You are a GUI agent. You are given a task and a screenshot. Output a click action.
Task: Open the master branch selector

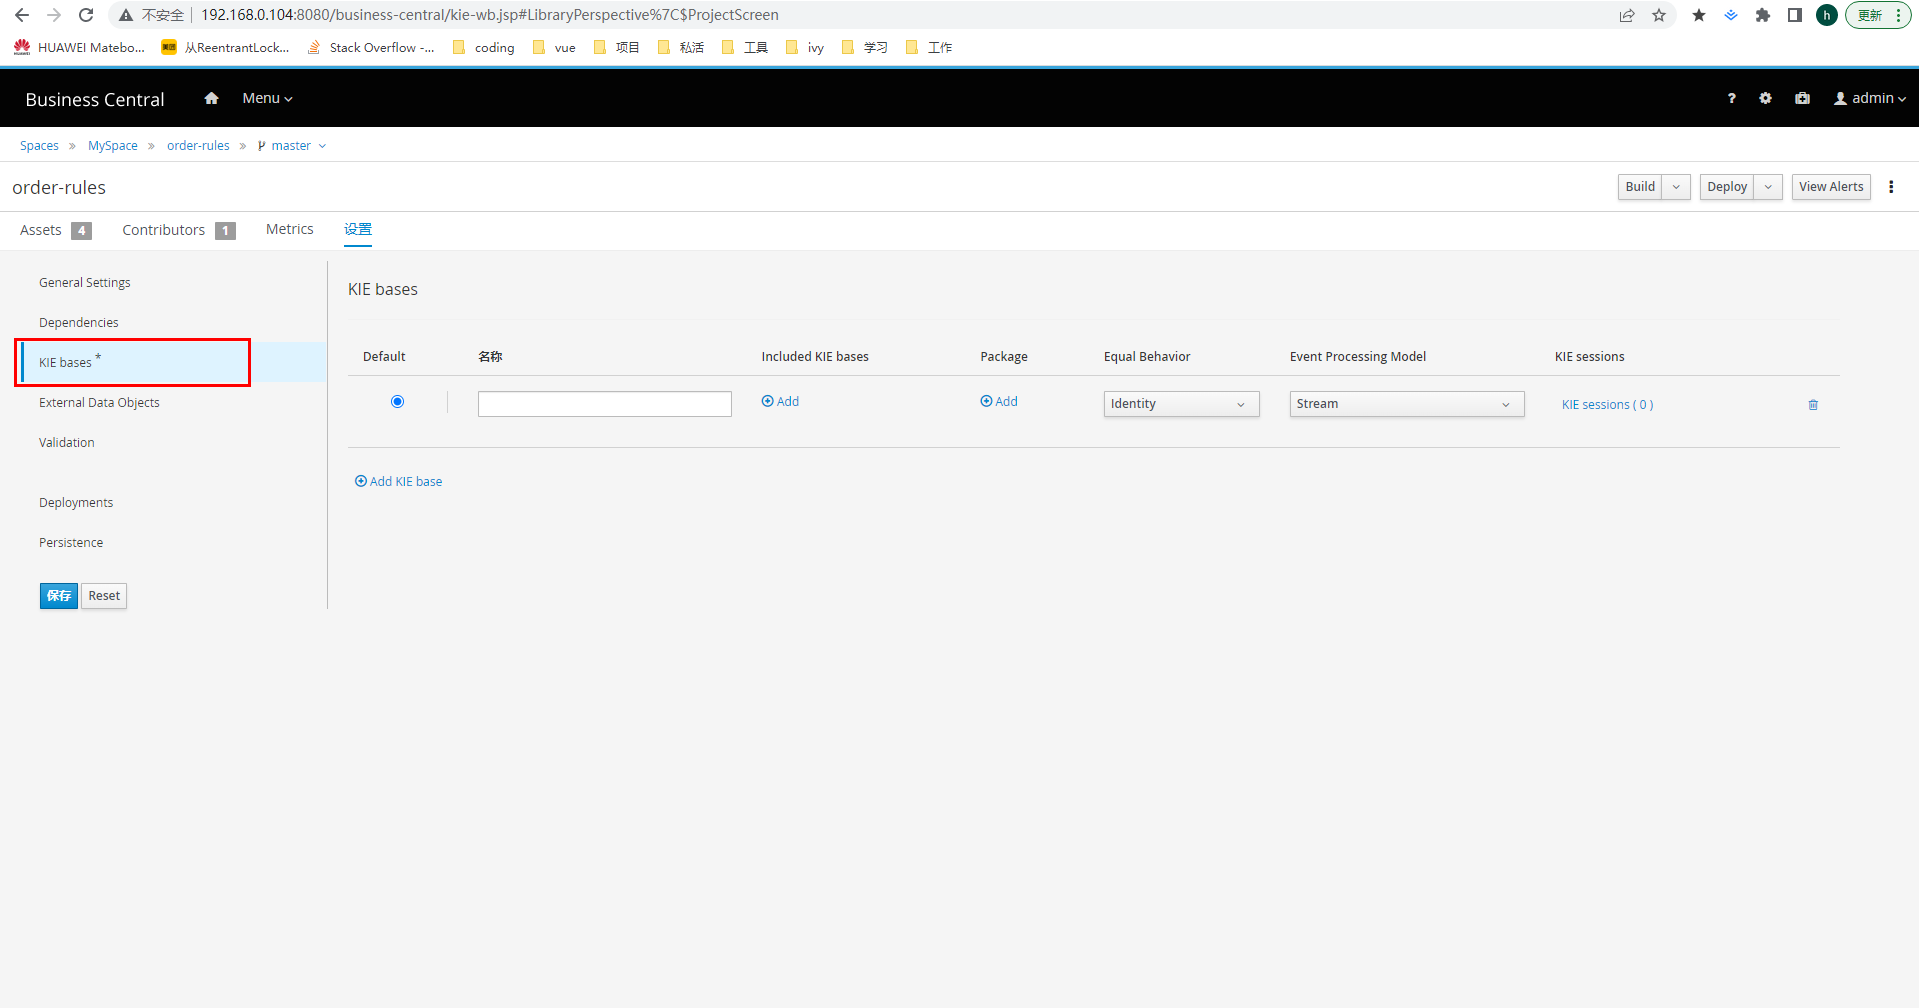click(x=292, y=146)
